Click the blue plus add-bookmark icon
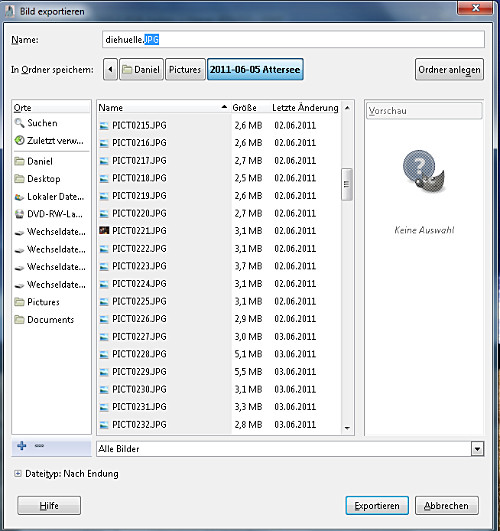500x531 pixels. [22, 446]
